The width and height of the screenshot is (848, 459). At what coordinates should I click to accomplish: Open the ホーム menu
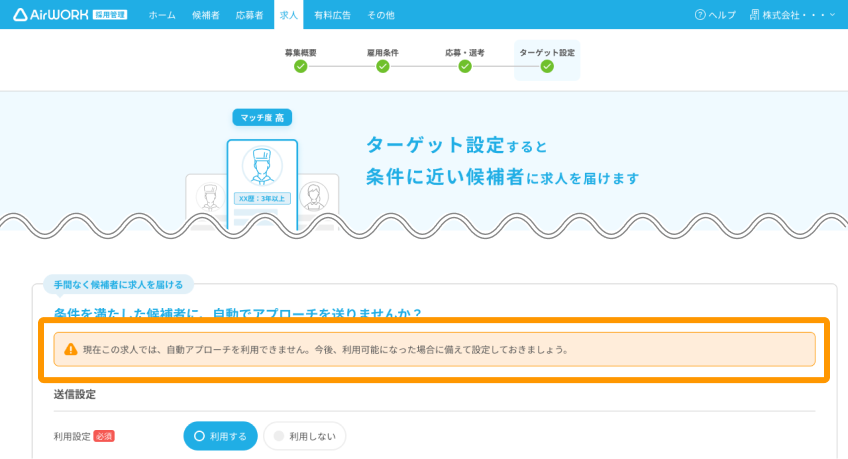pyautogui.click(x=162, y=15)
